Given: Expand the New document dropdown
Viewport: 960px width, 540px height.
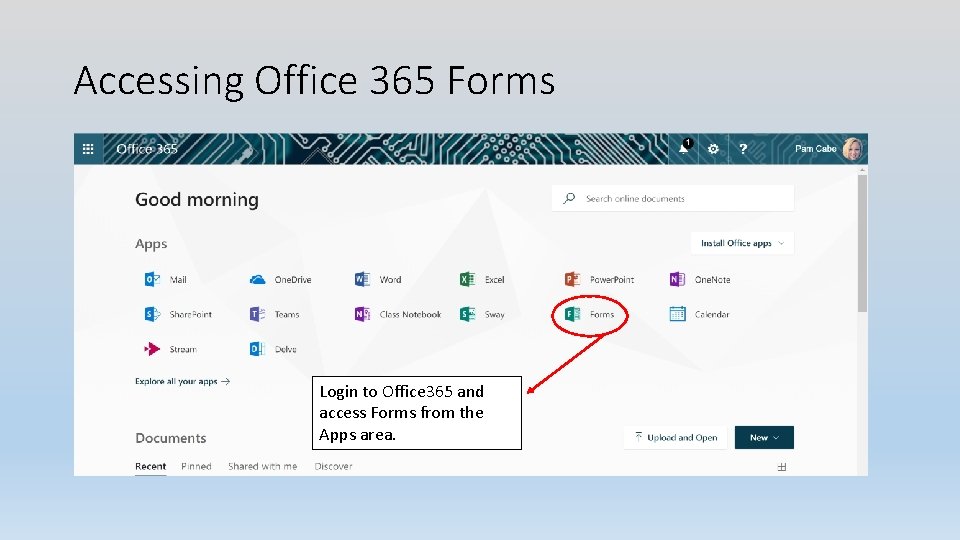Looking at the screenshot, I should (x=764, y=437).
